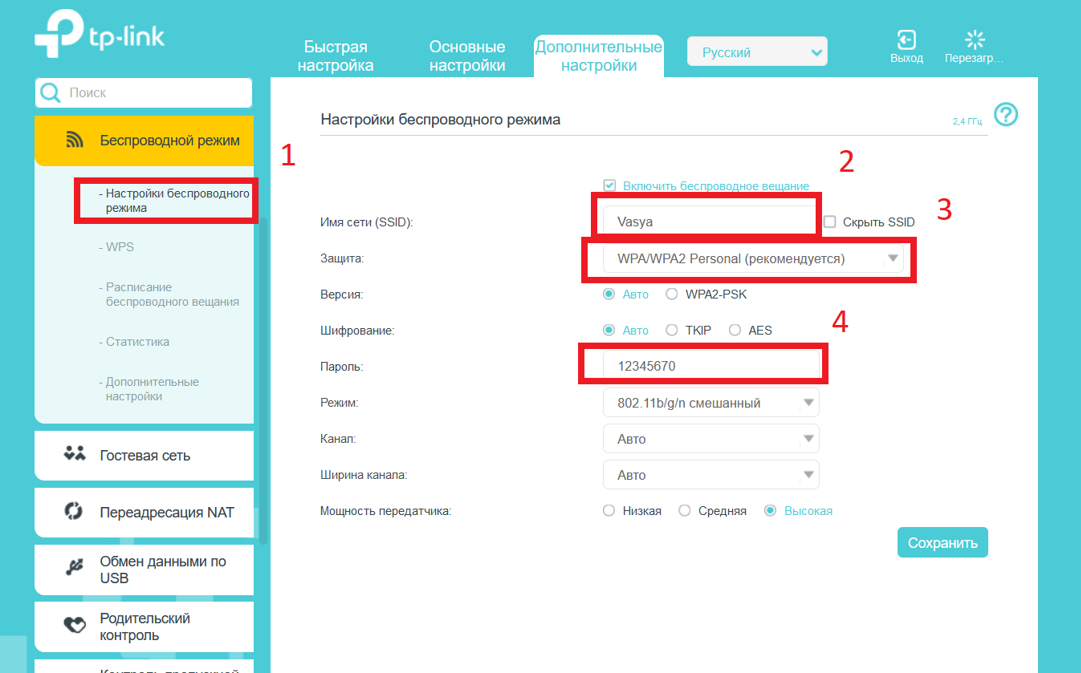The image size is (1081, 673).
Task: Click the Wi-Fi icon for Беспроводной режим
Action: click(x=75, y=140)
